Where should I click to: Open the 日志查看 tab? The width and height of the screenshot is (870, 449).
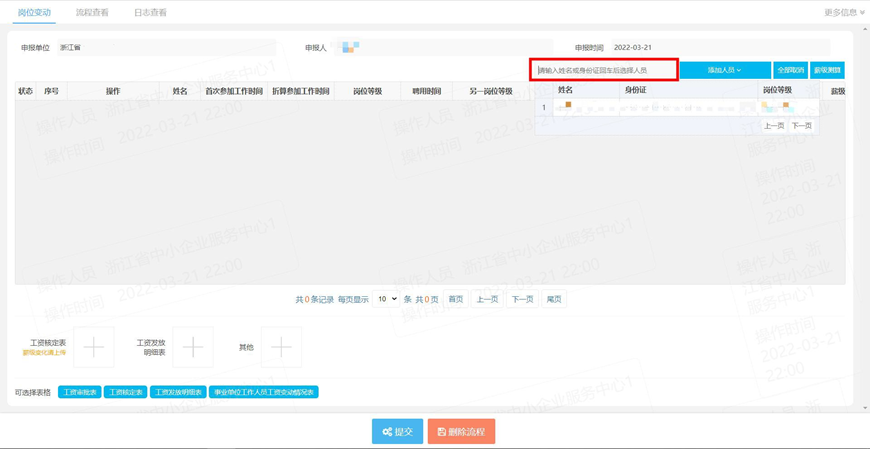point(150,12)
